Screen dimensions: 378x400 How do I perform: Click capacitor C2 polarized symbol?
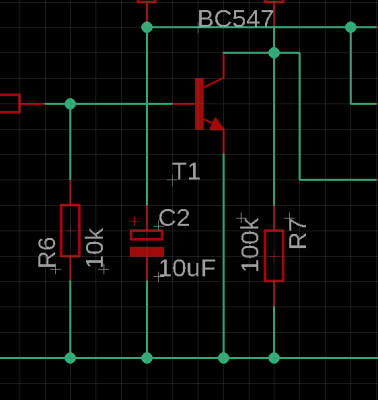coord(147,243)
